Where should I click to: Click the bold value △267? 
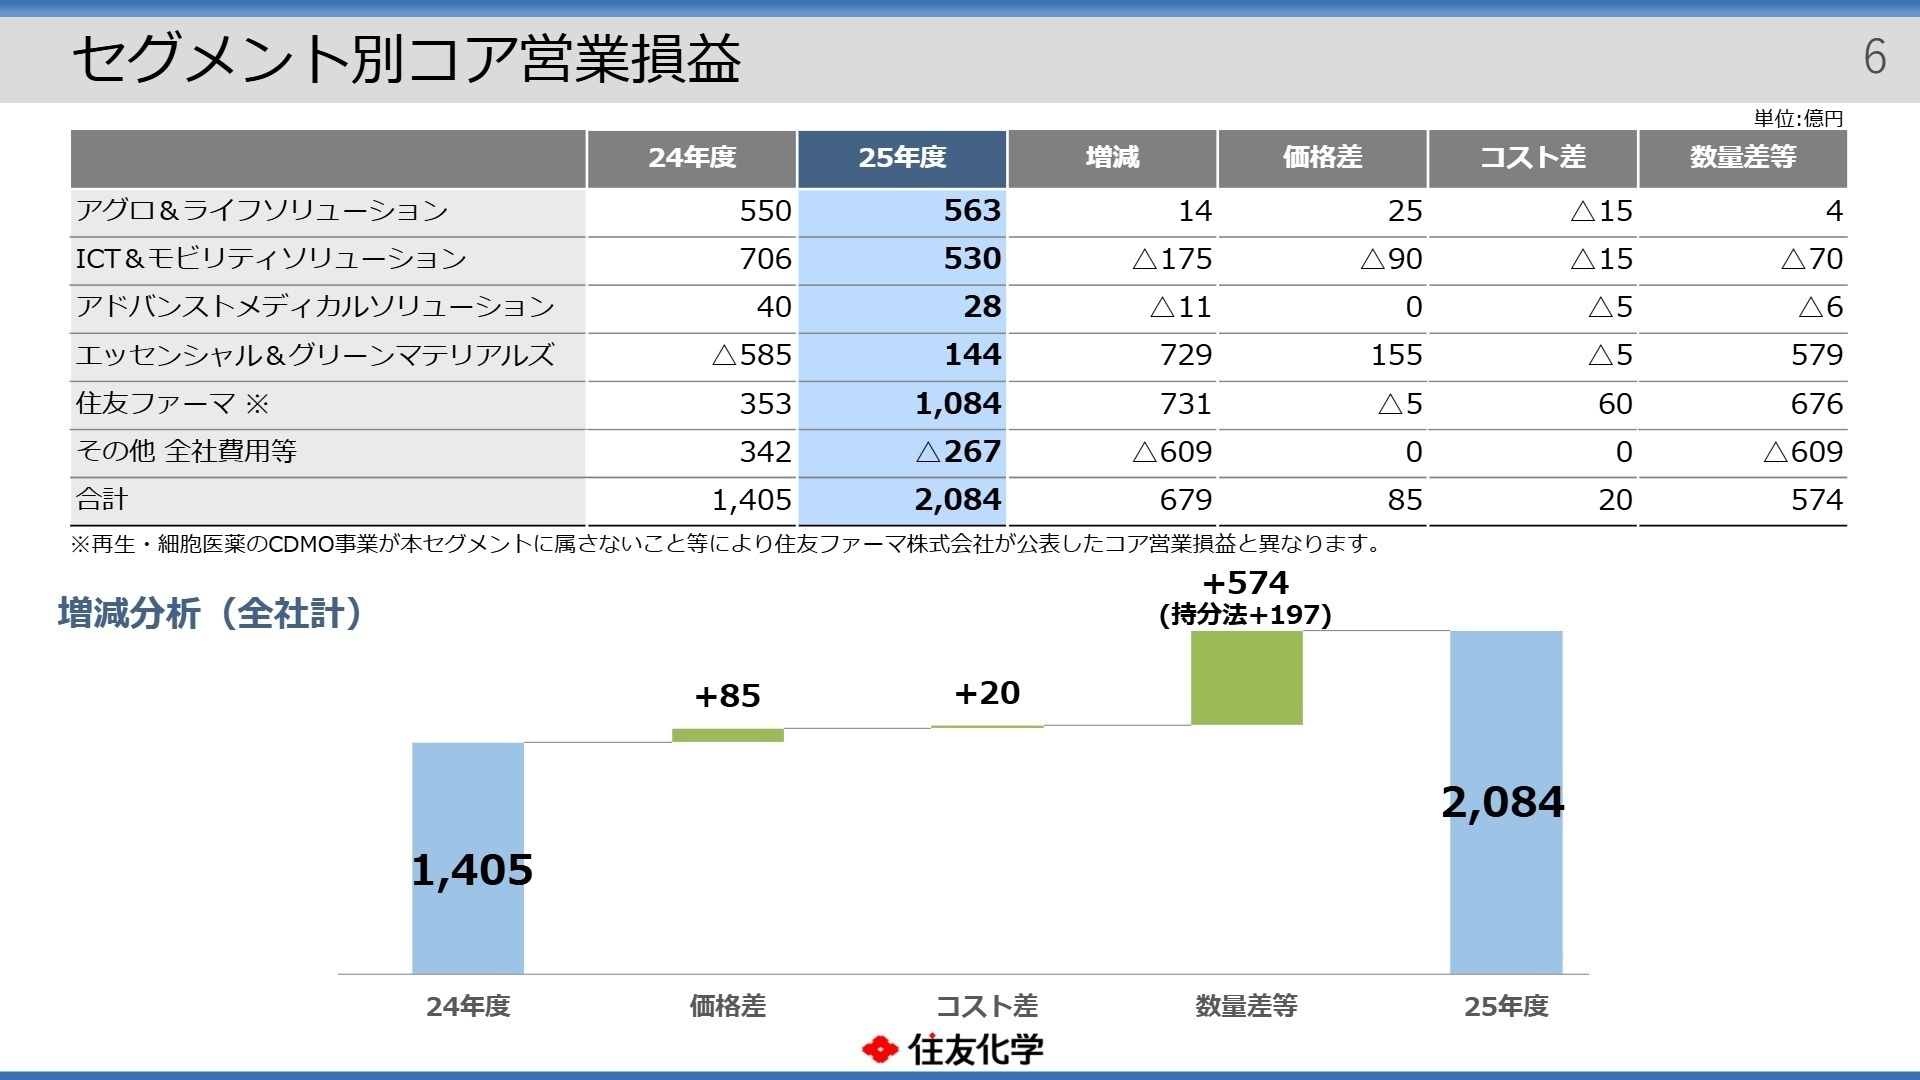(958, 452)
